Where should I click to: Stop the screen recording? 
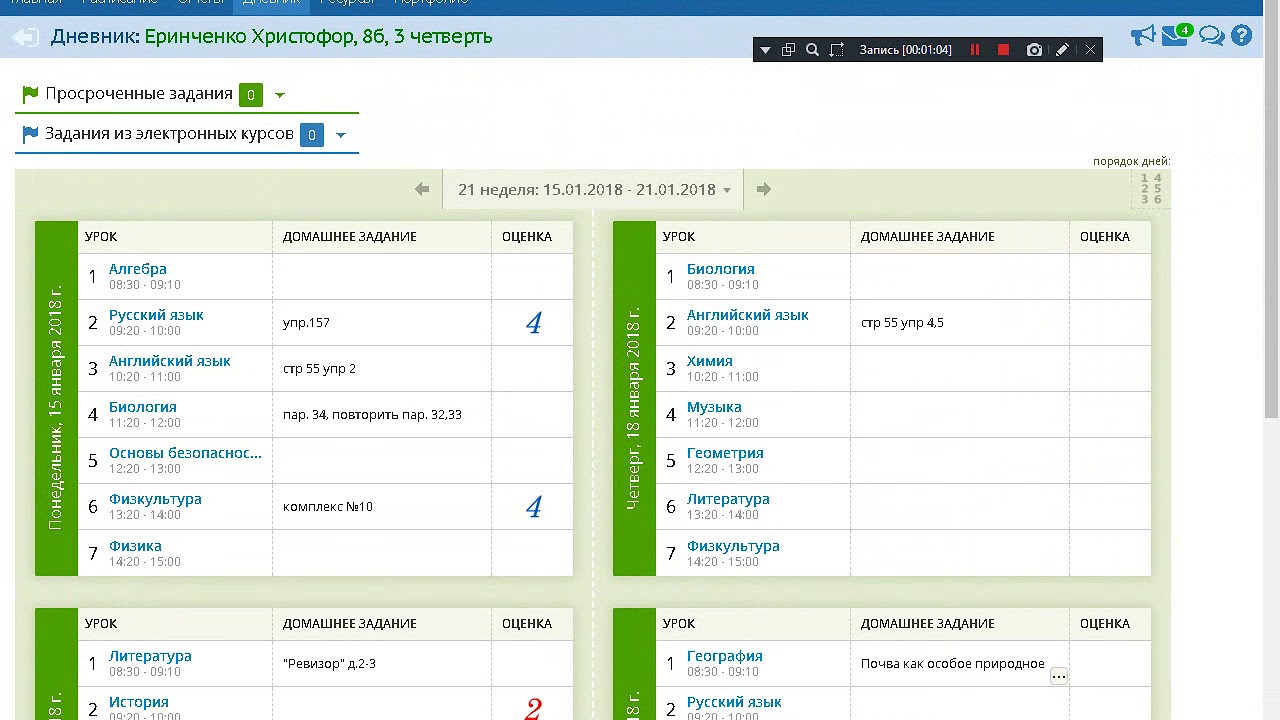coord(1004,50)
